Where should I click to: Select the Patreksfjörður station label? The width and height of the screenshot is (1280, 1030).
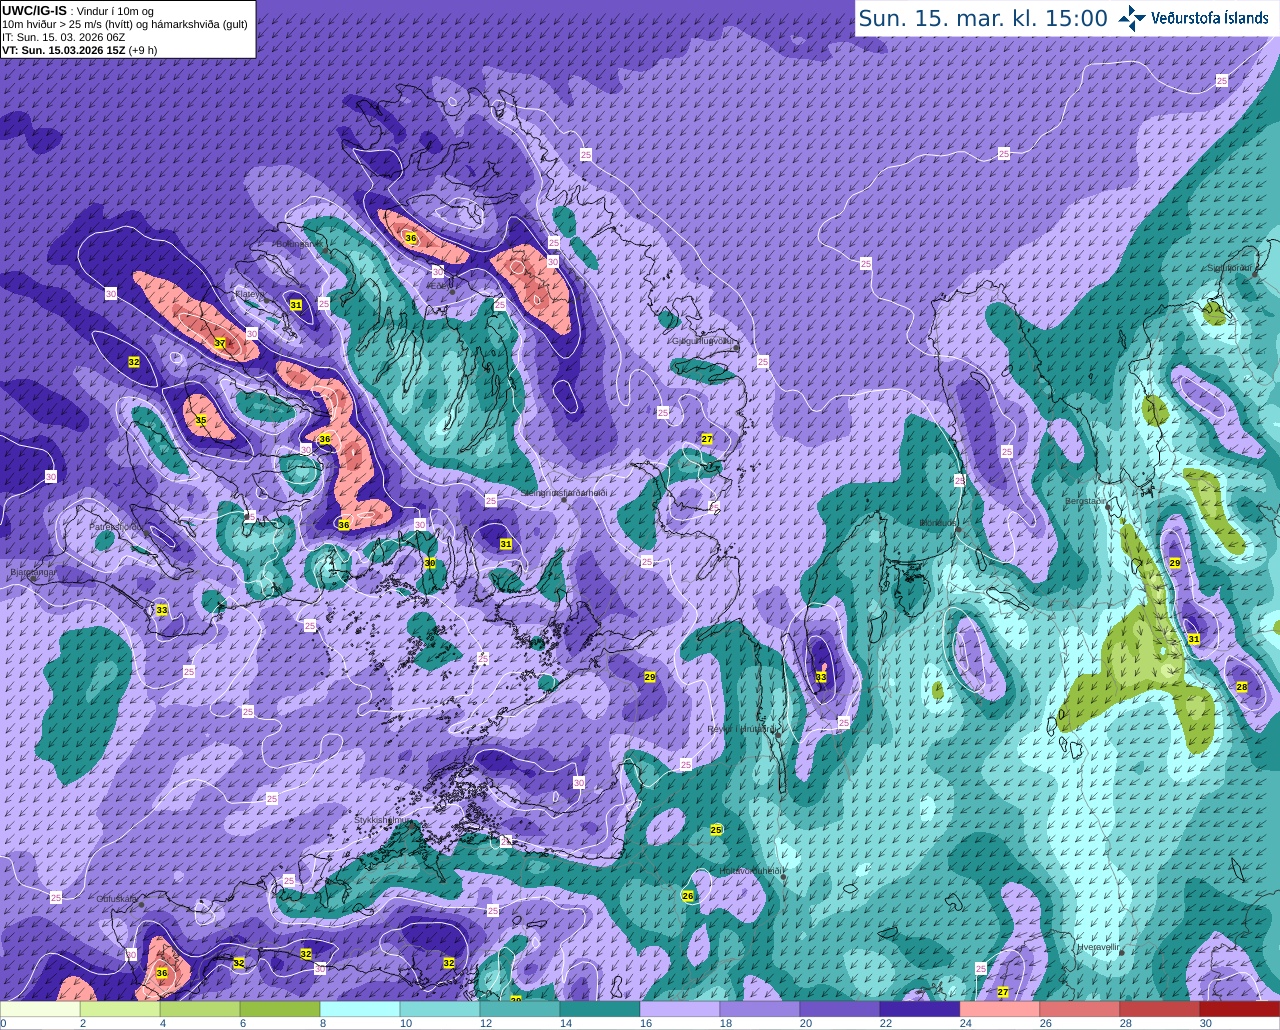(x=115, y=526)
